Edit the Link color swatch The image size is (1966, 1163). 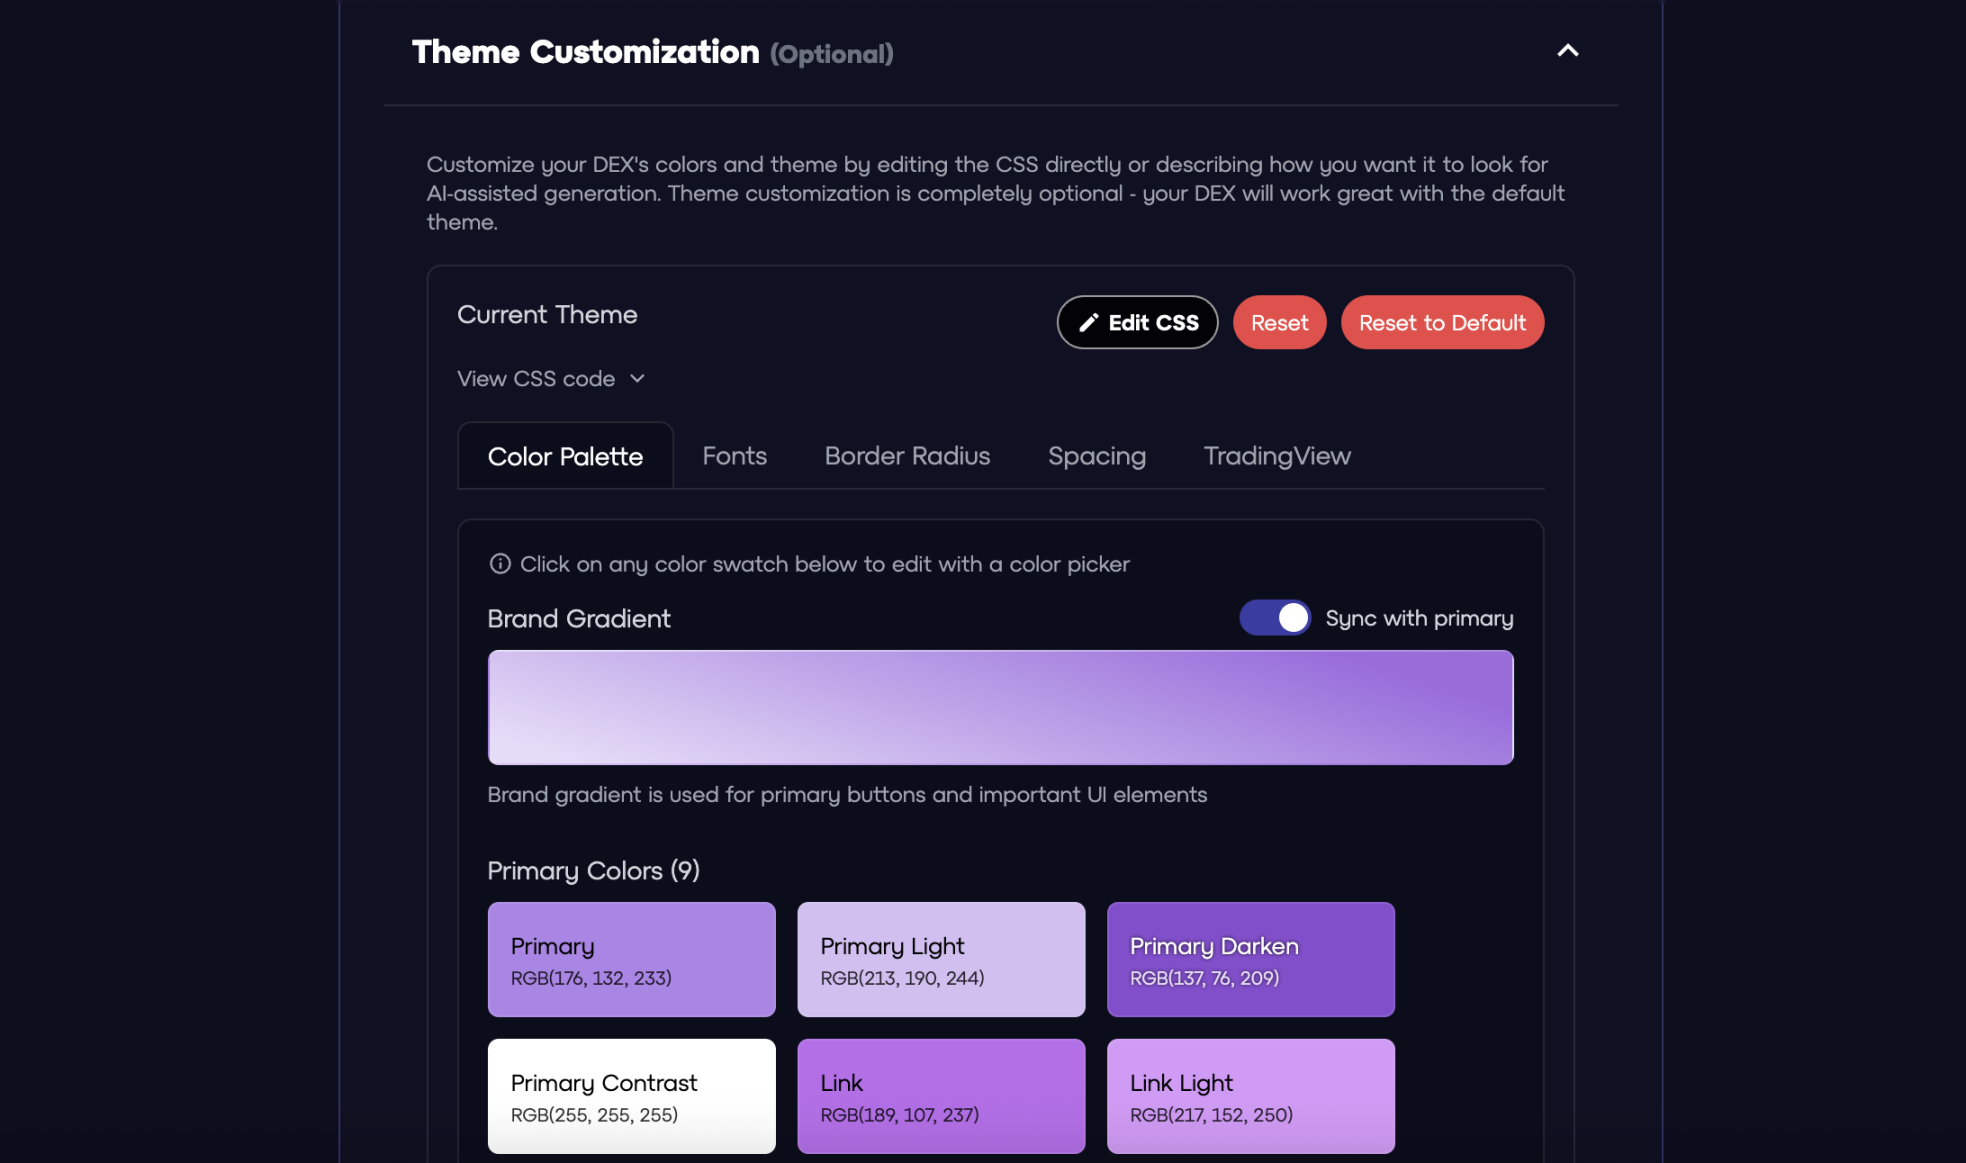coord(940,1096)
